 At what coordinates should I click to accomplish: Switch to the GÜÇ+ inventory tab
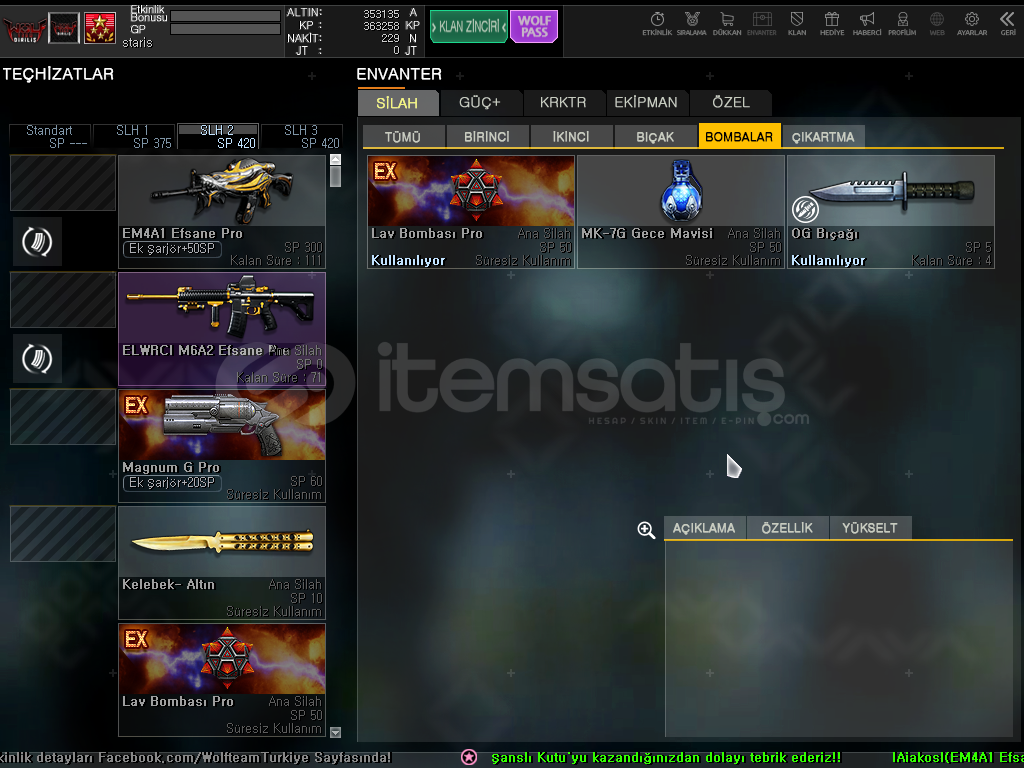click(x=479, y=102)
